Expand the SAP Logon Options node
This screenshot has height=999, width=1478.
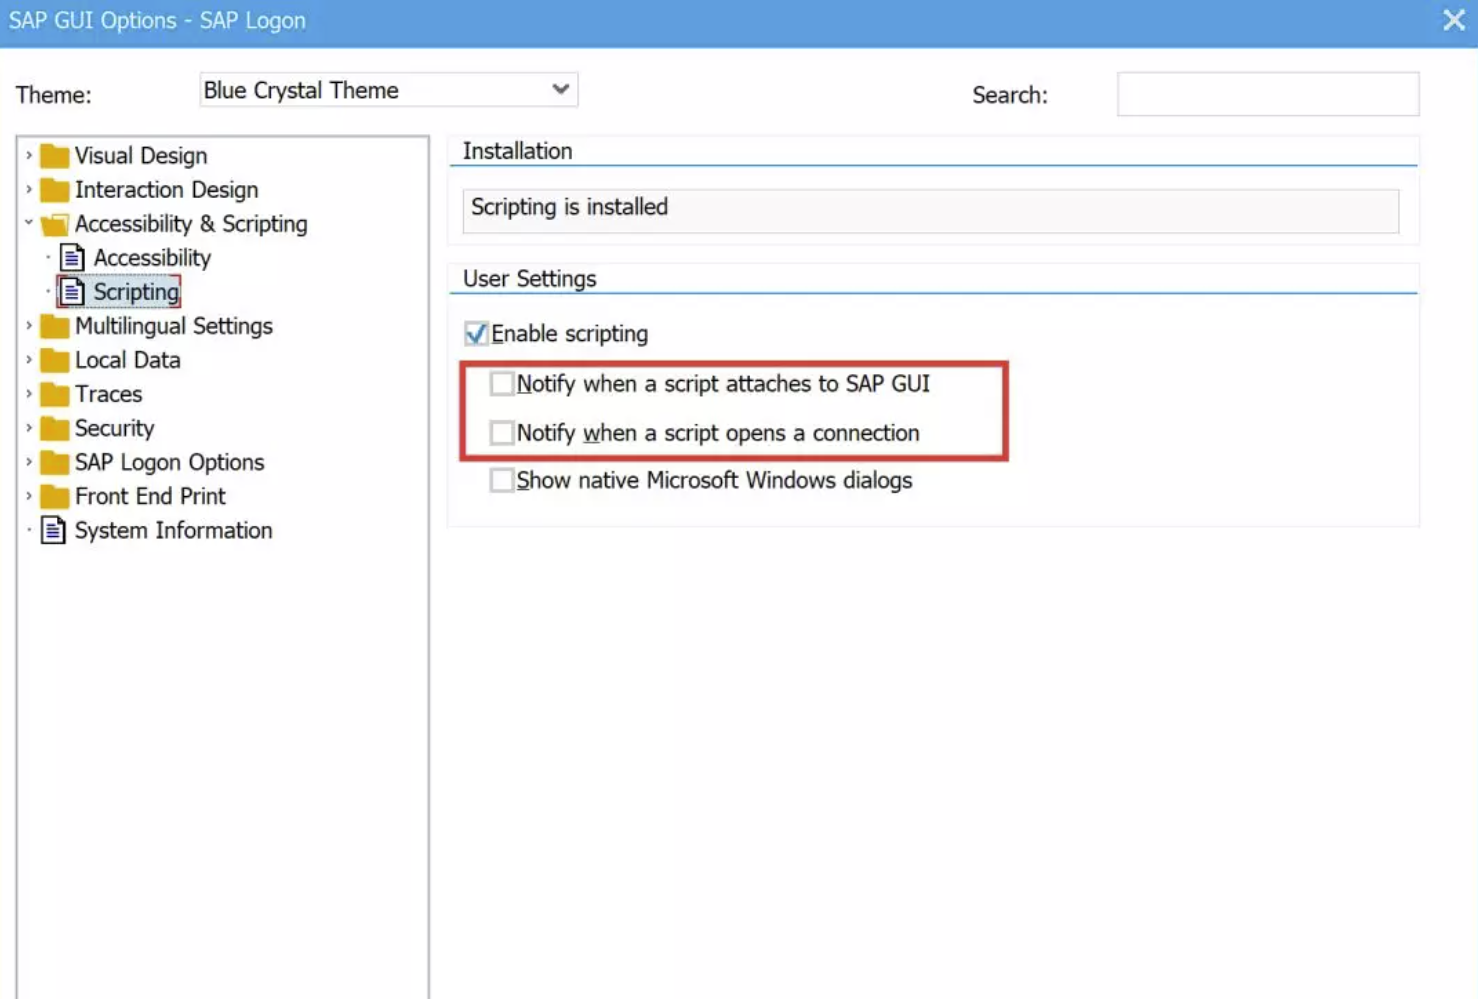(x=29, y=461)
